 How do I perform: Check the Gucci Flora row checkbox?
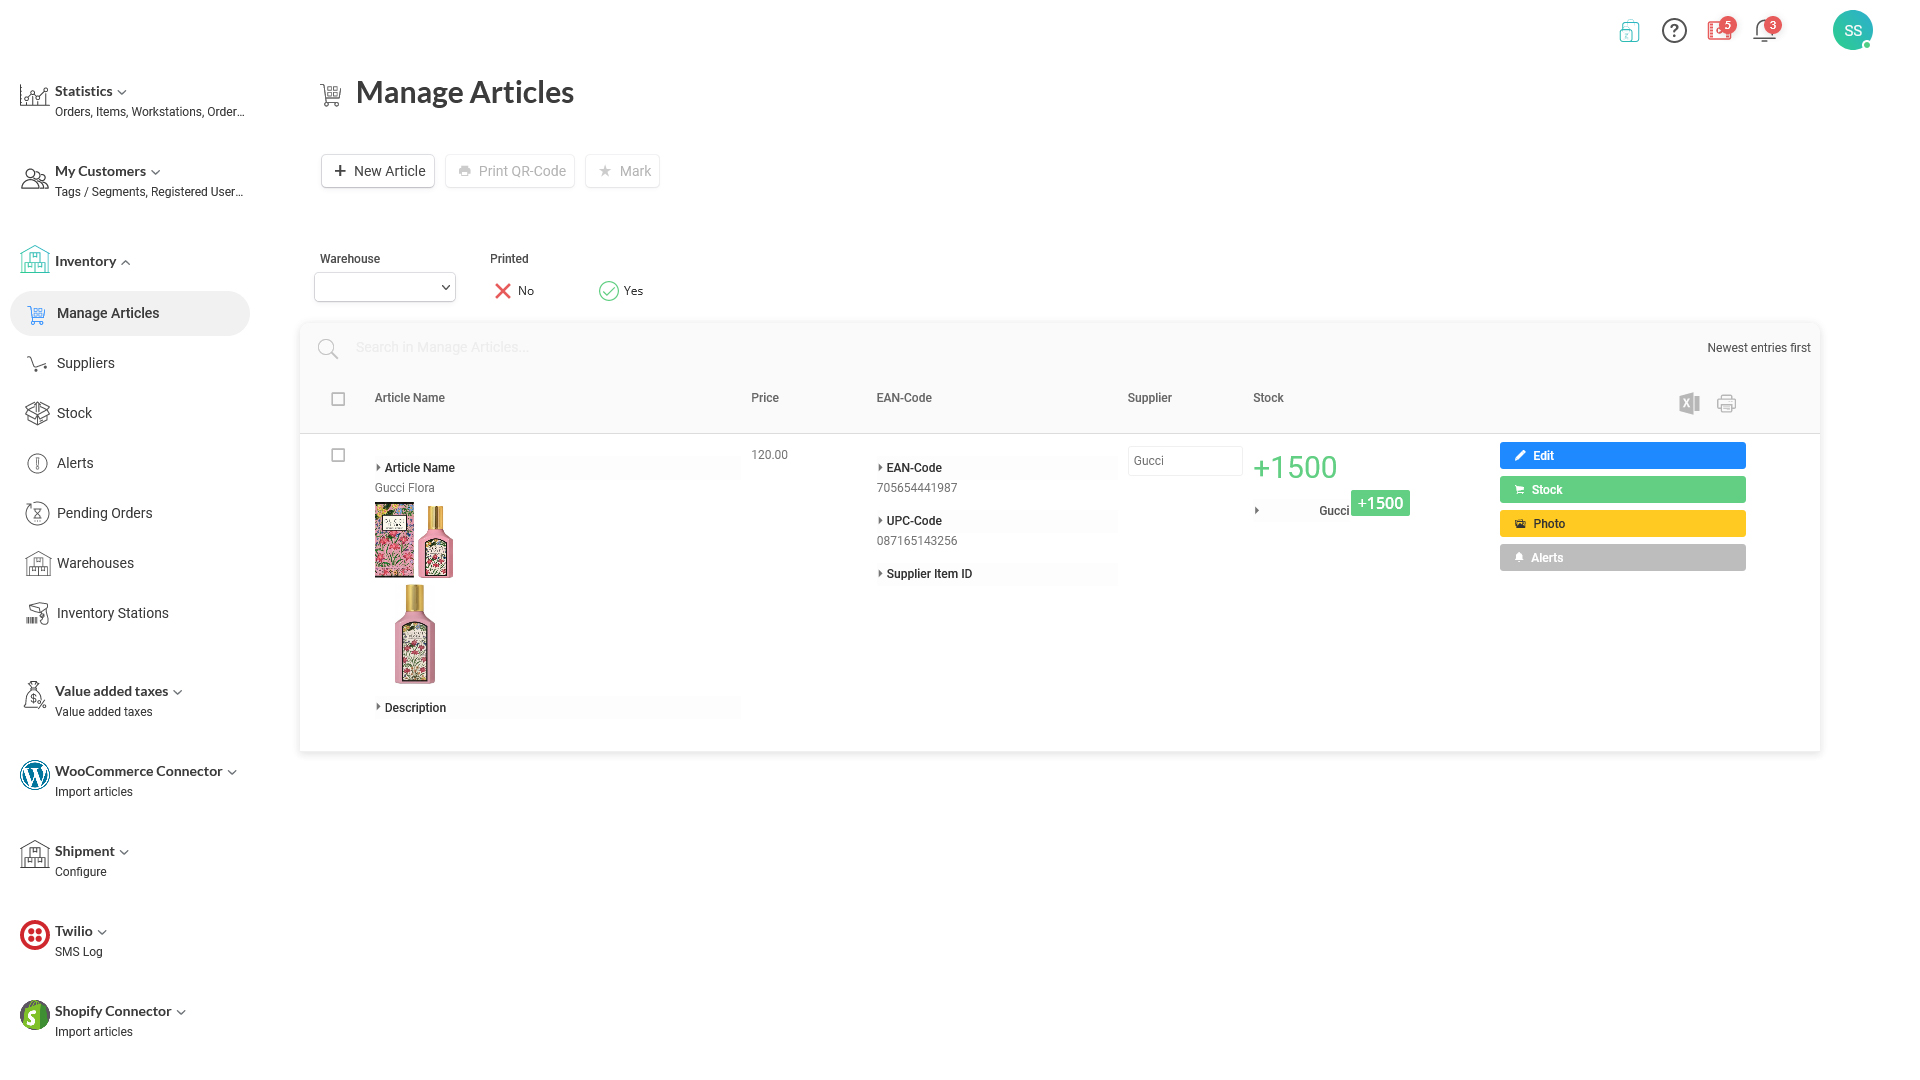tap(338, 455)
